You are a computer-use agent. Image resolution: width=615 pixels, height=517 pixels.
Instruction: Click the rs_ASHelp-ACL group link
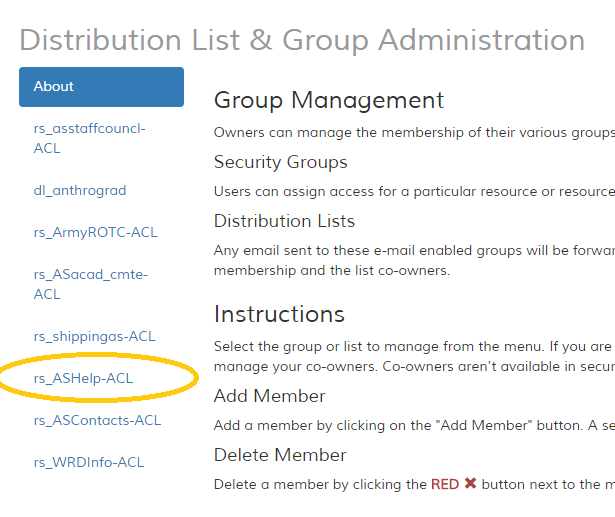point(83,379)
